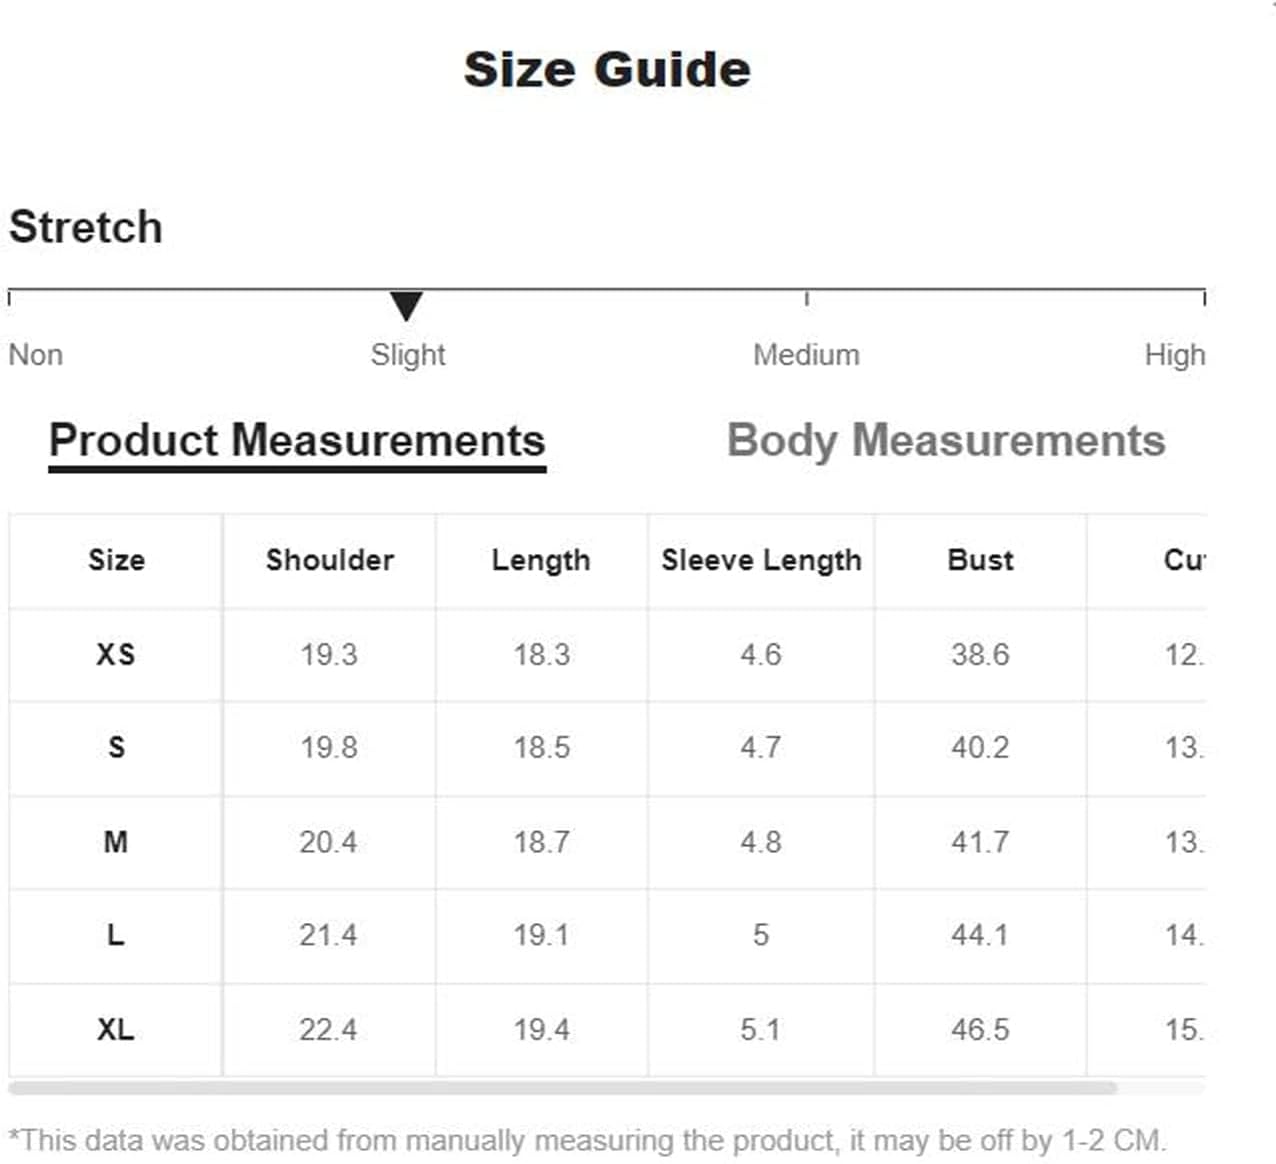The image size is (1276, 1164).
Task: Select the M size row label
Action: (x=116, y=841)
